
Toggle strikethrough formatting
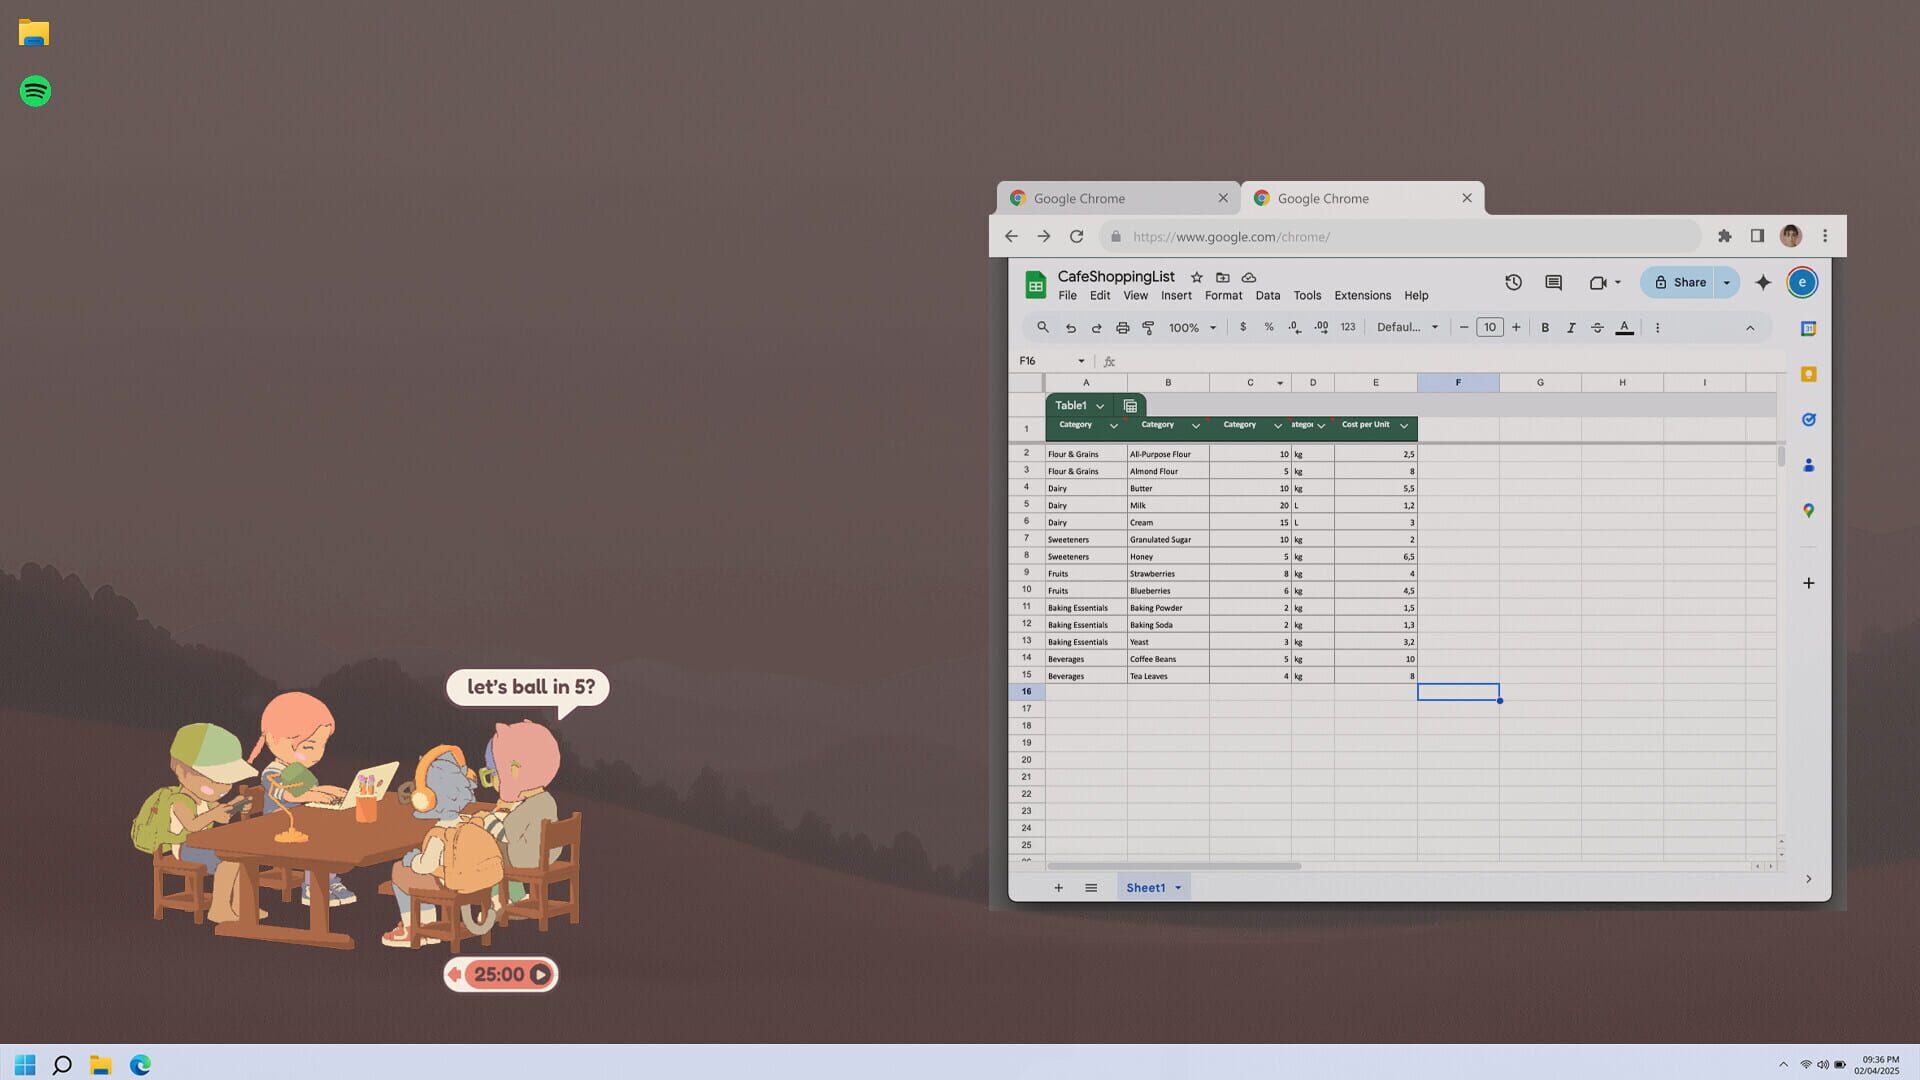(1597, 327)
